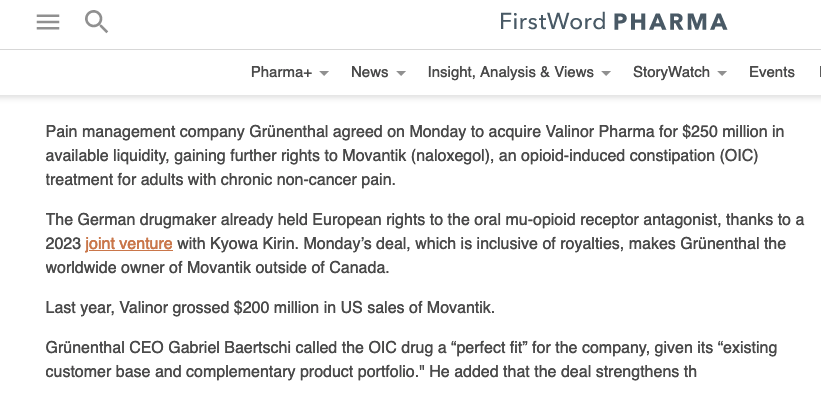The height and width of the screenshot is (400, 821).
Task: Select the StoryWatch menu item
Action: (x=671, y=72)
